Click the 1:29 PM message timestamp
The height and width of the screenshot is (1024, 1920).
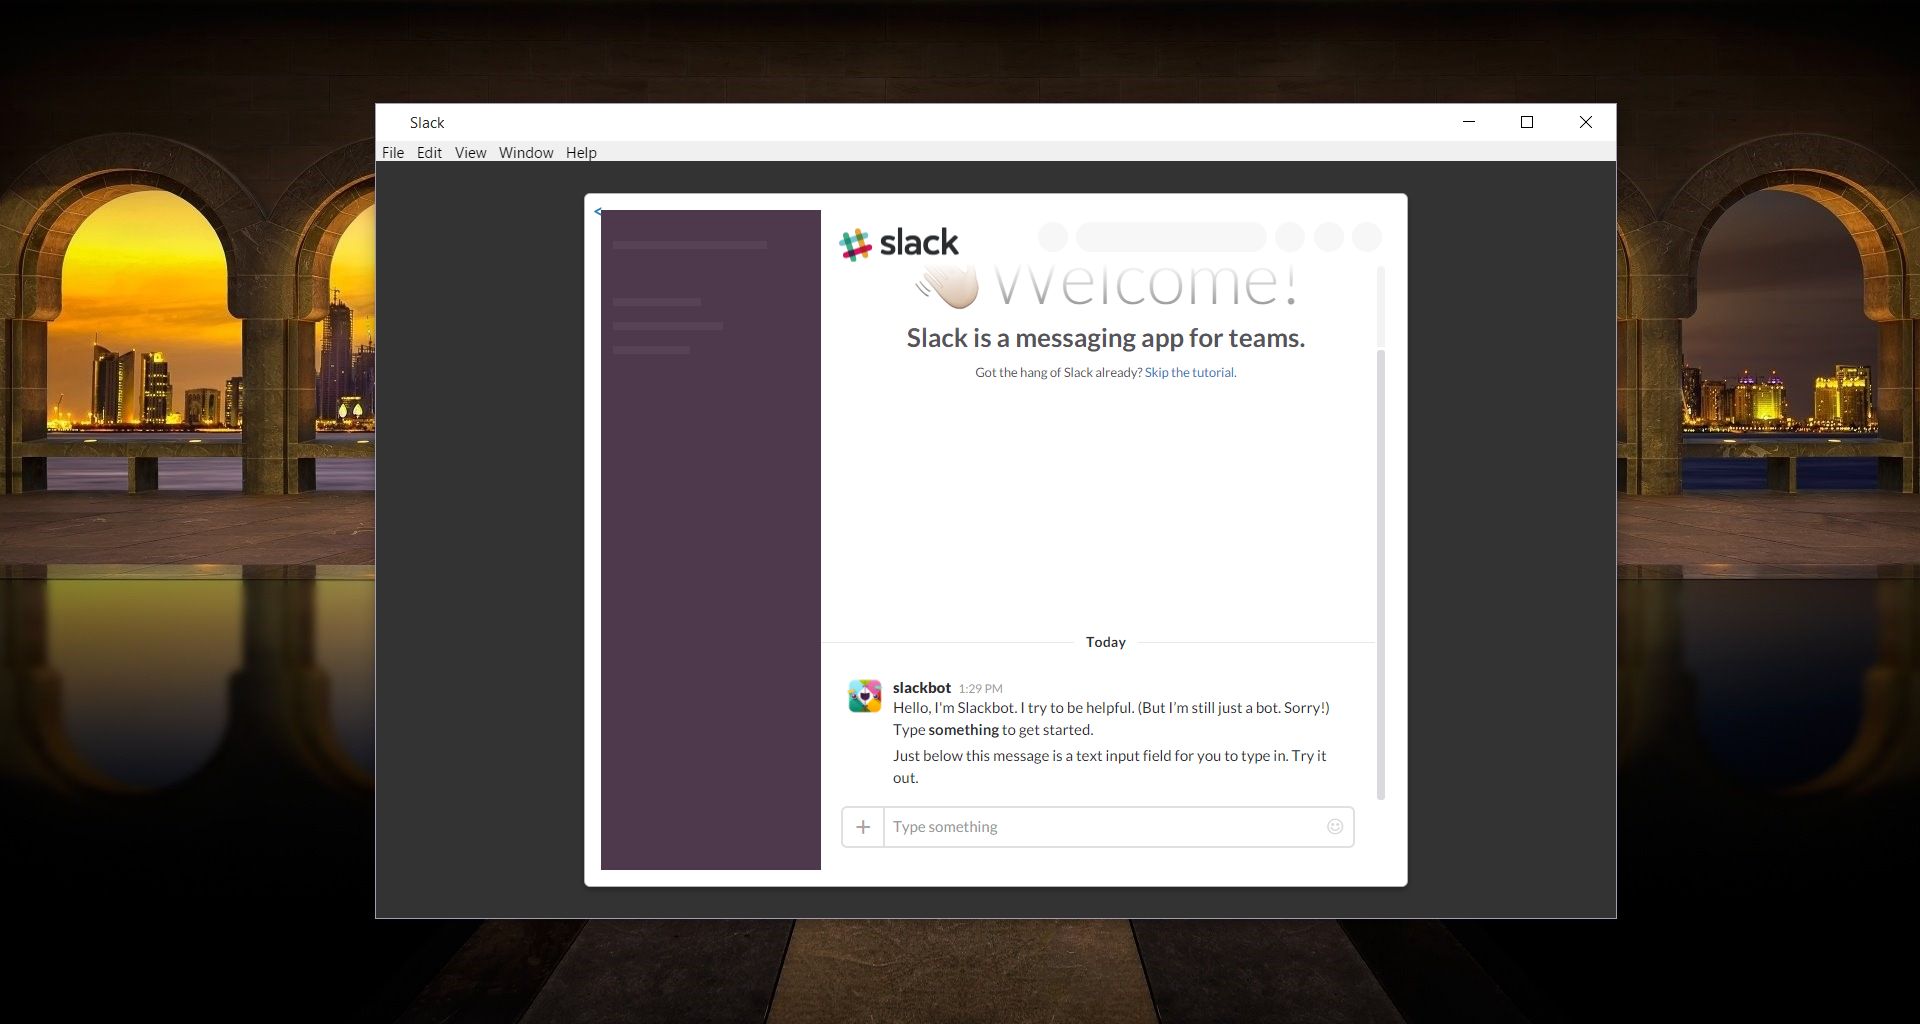[981, 688]
